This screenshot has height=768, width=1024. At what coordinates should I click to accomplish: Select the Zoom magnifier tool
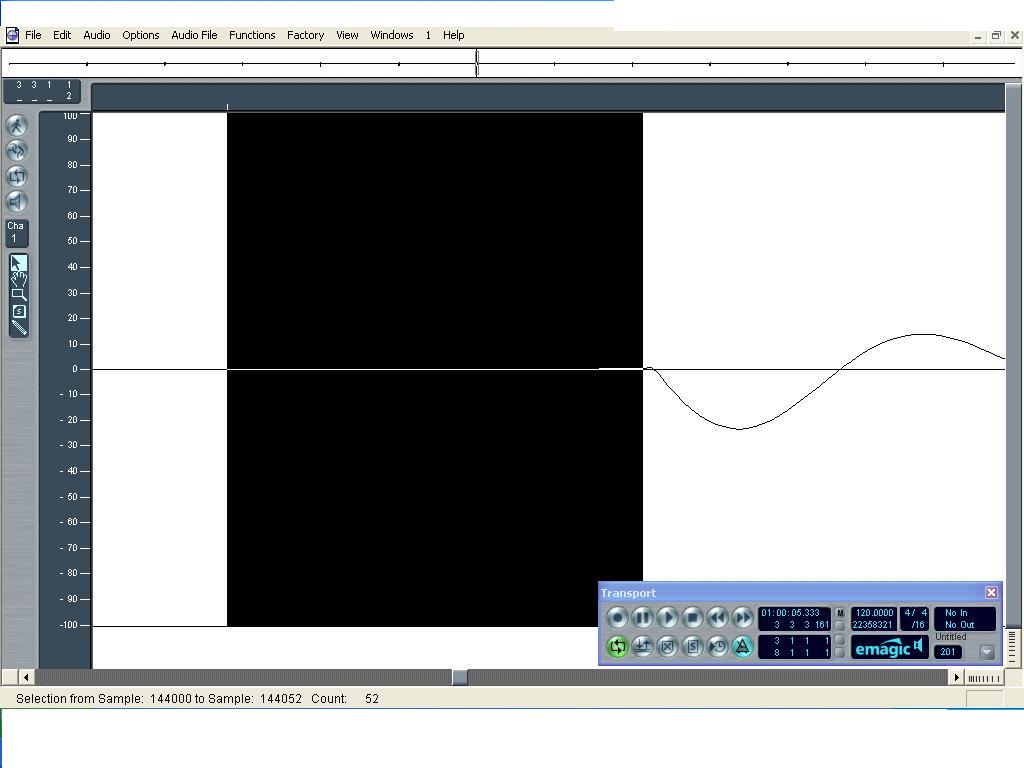pyautogui.click(x=18, y=295)
